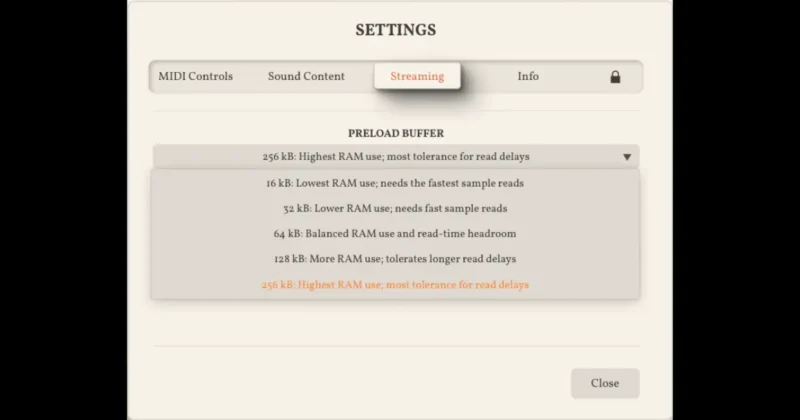Click the SETTINGS heading text
The height and width of the screenshot is (420, 800).
pyautogui.click(x=396, y=30)
